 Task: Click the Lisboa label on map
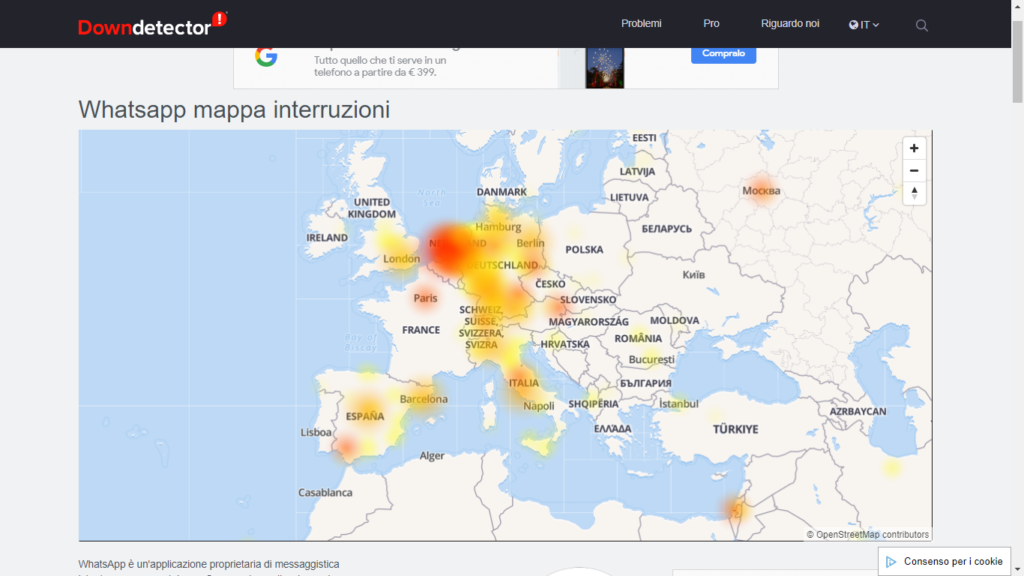pos(316,432)
